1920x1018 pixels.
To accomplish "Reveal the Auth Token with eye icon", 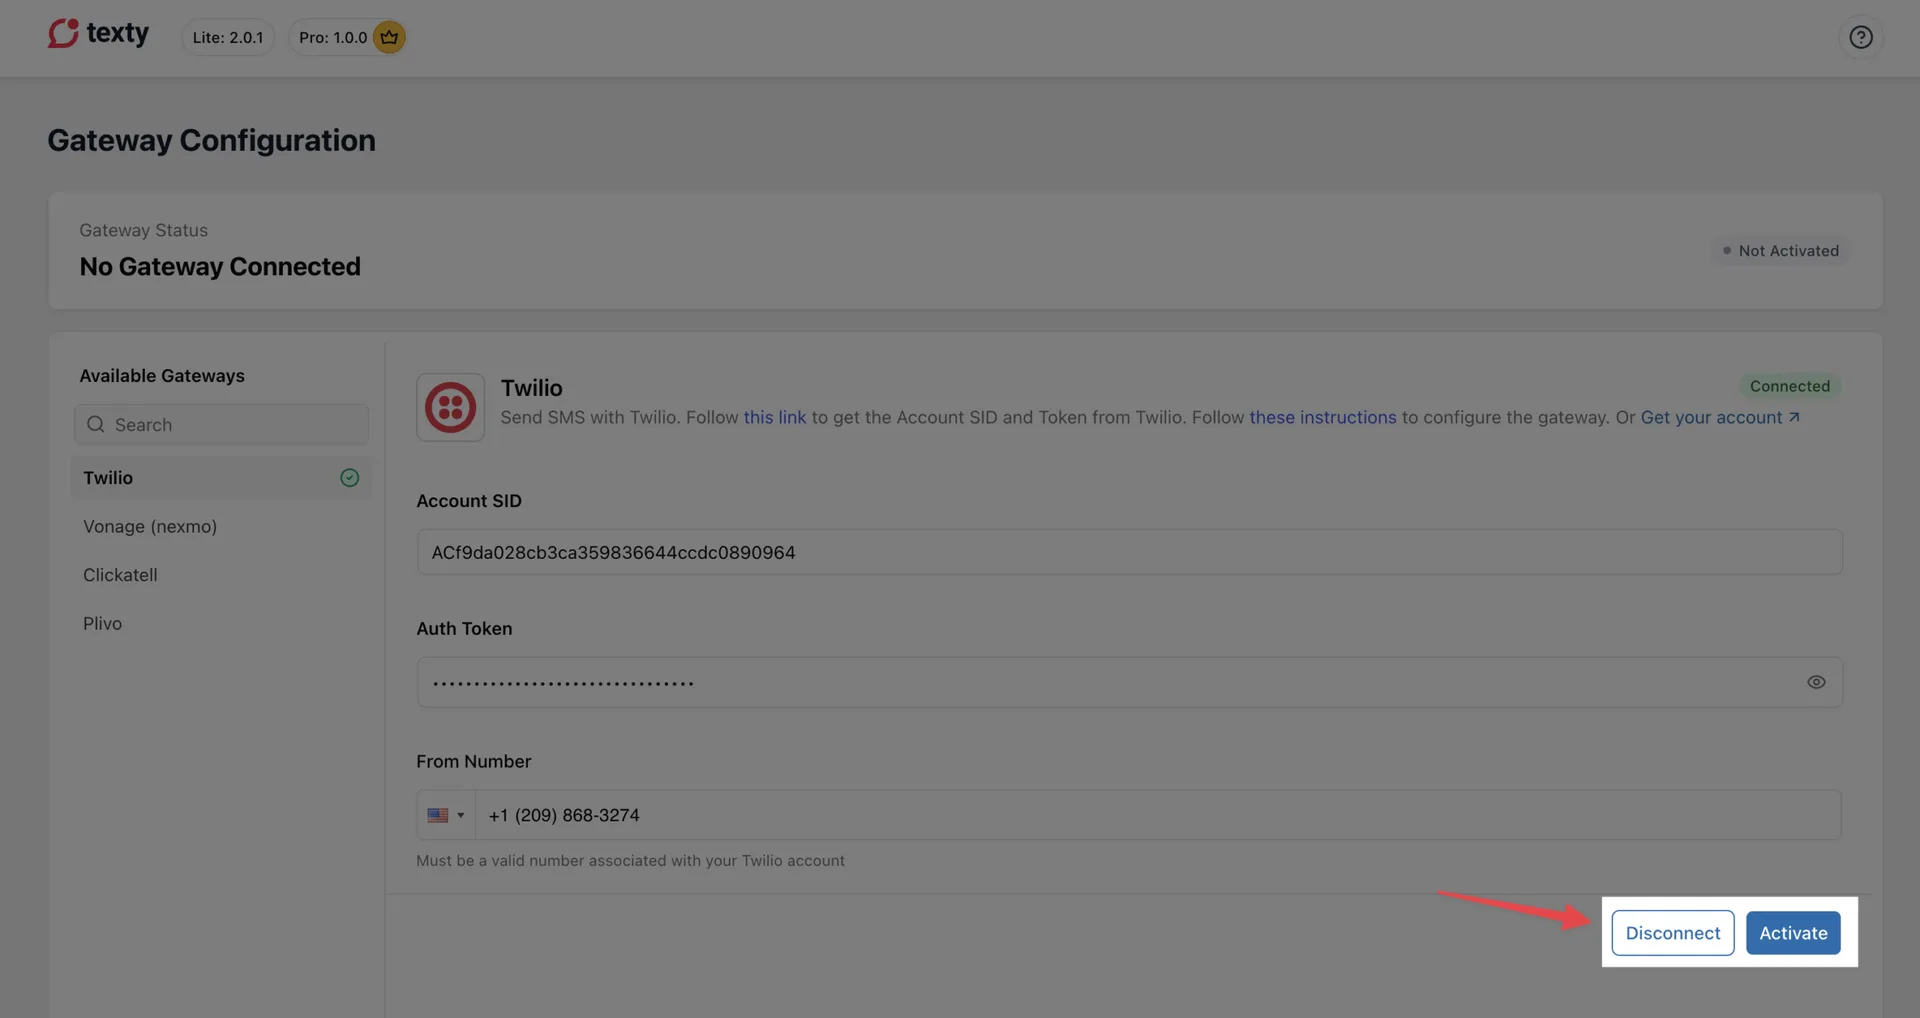I will click(1816, 682).
